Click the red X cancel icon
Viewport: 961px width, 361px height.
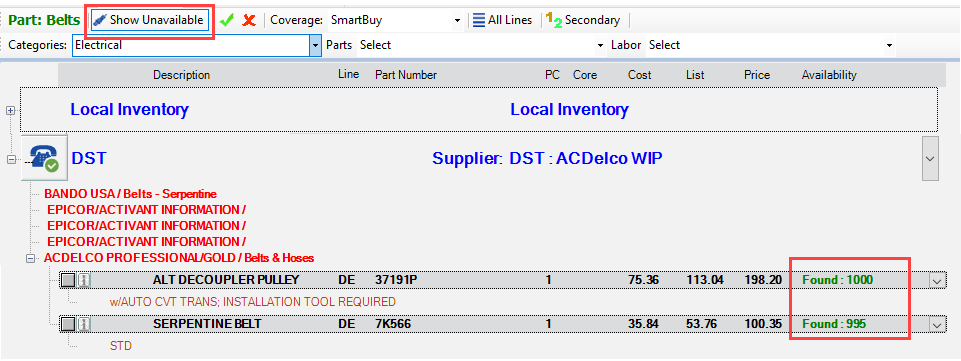coord(248,20)
